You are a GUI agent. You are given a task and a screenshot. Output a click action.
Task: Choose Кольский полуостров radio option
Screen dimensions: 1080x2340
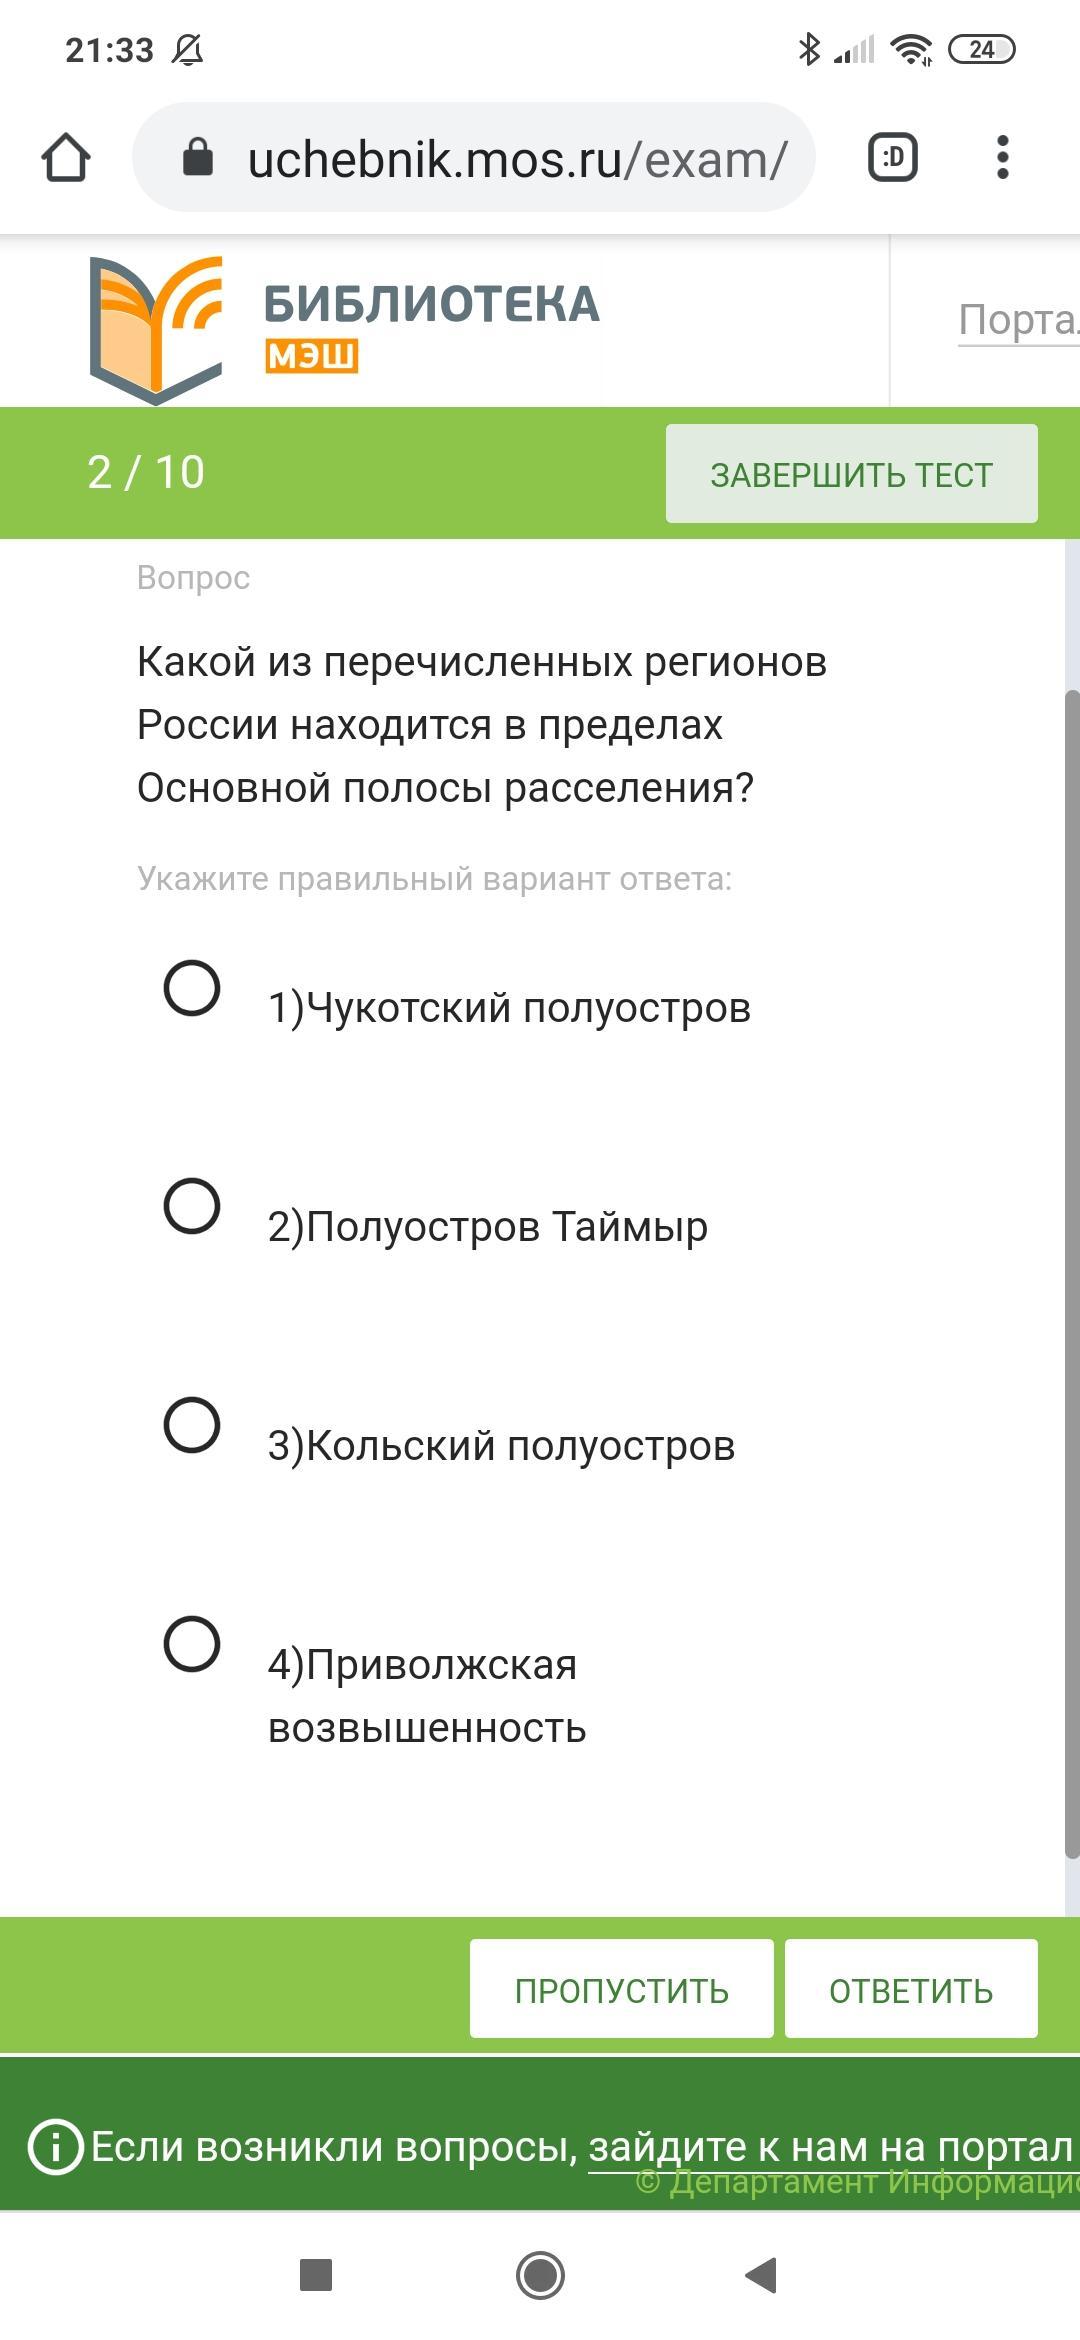[192, 1425]
